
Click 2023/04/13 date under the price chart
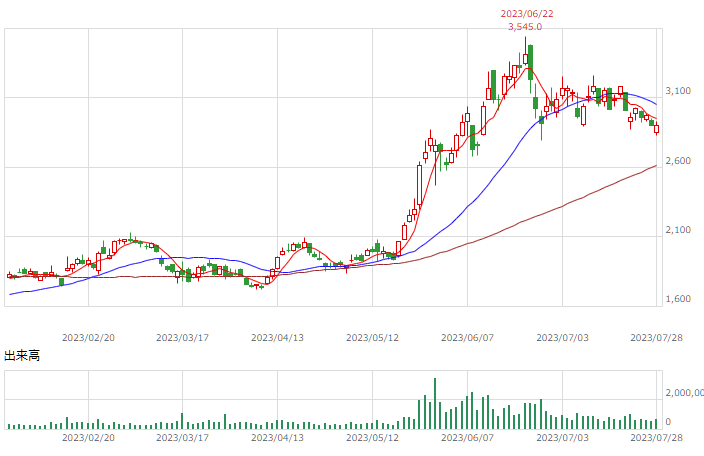point(277,338)
